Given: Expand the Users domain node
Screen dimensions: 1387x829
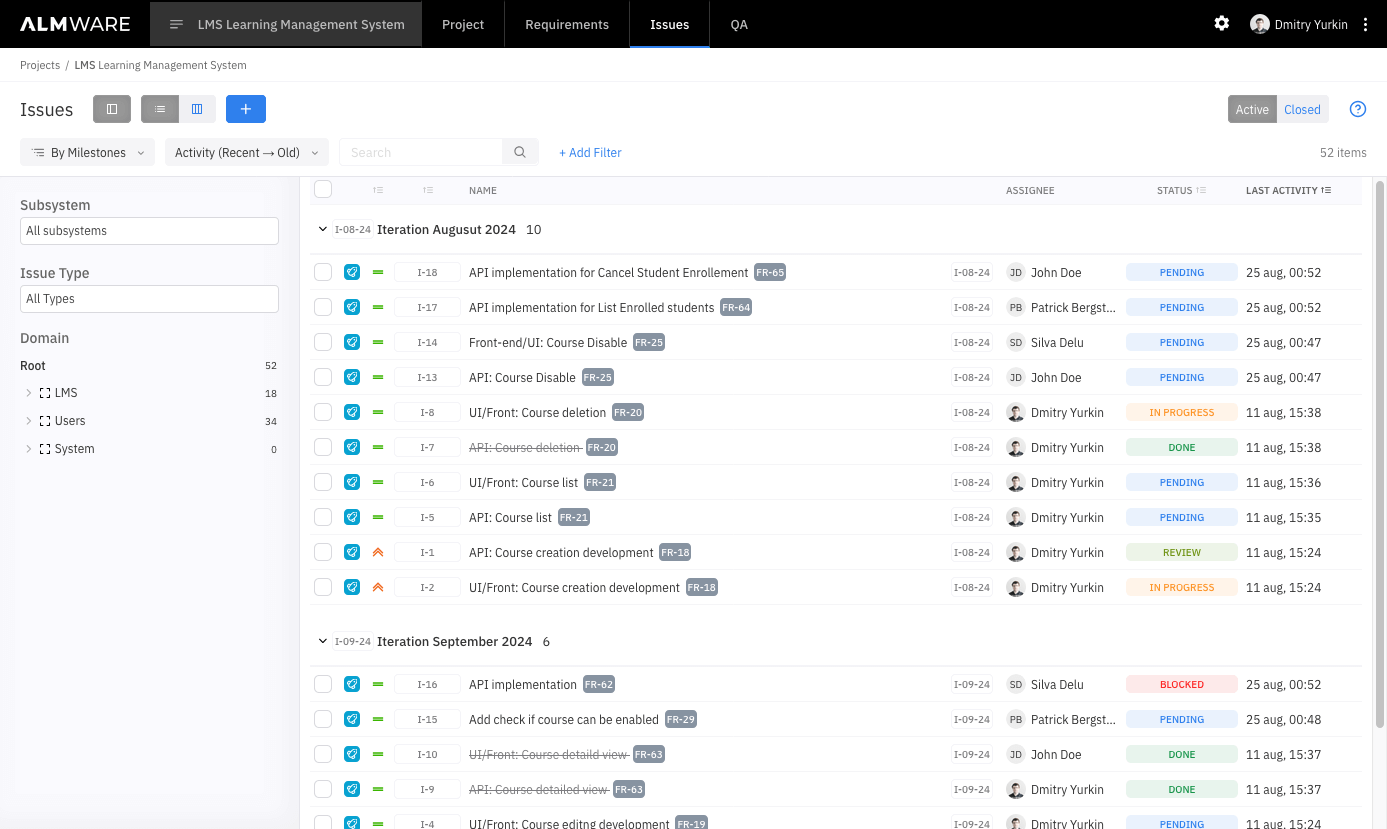Looking at the screenshot, I should 28,421.
